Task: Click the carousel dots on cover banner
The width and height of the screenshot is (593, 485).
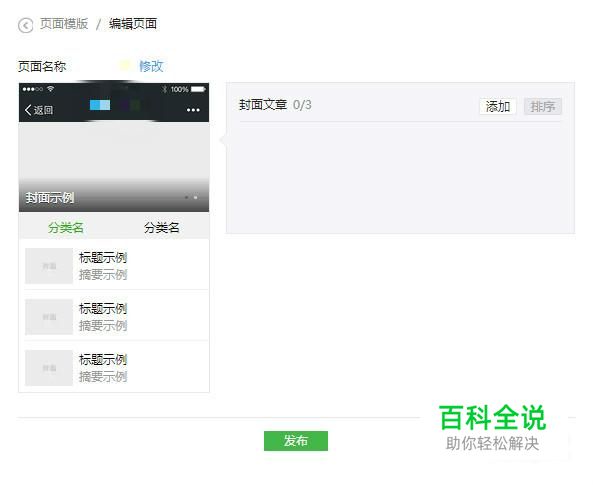Action: tap(191, 197)
